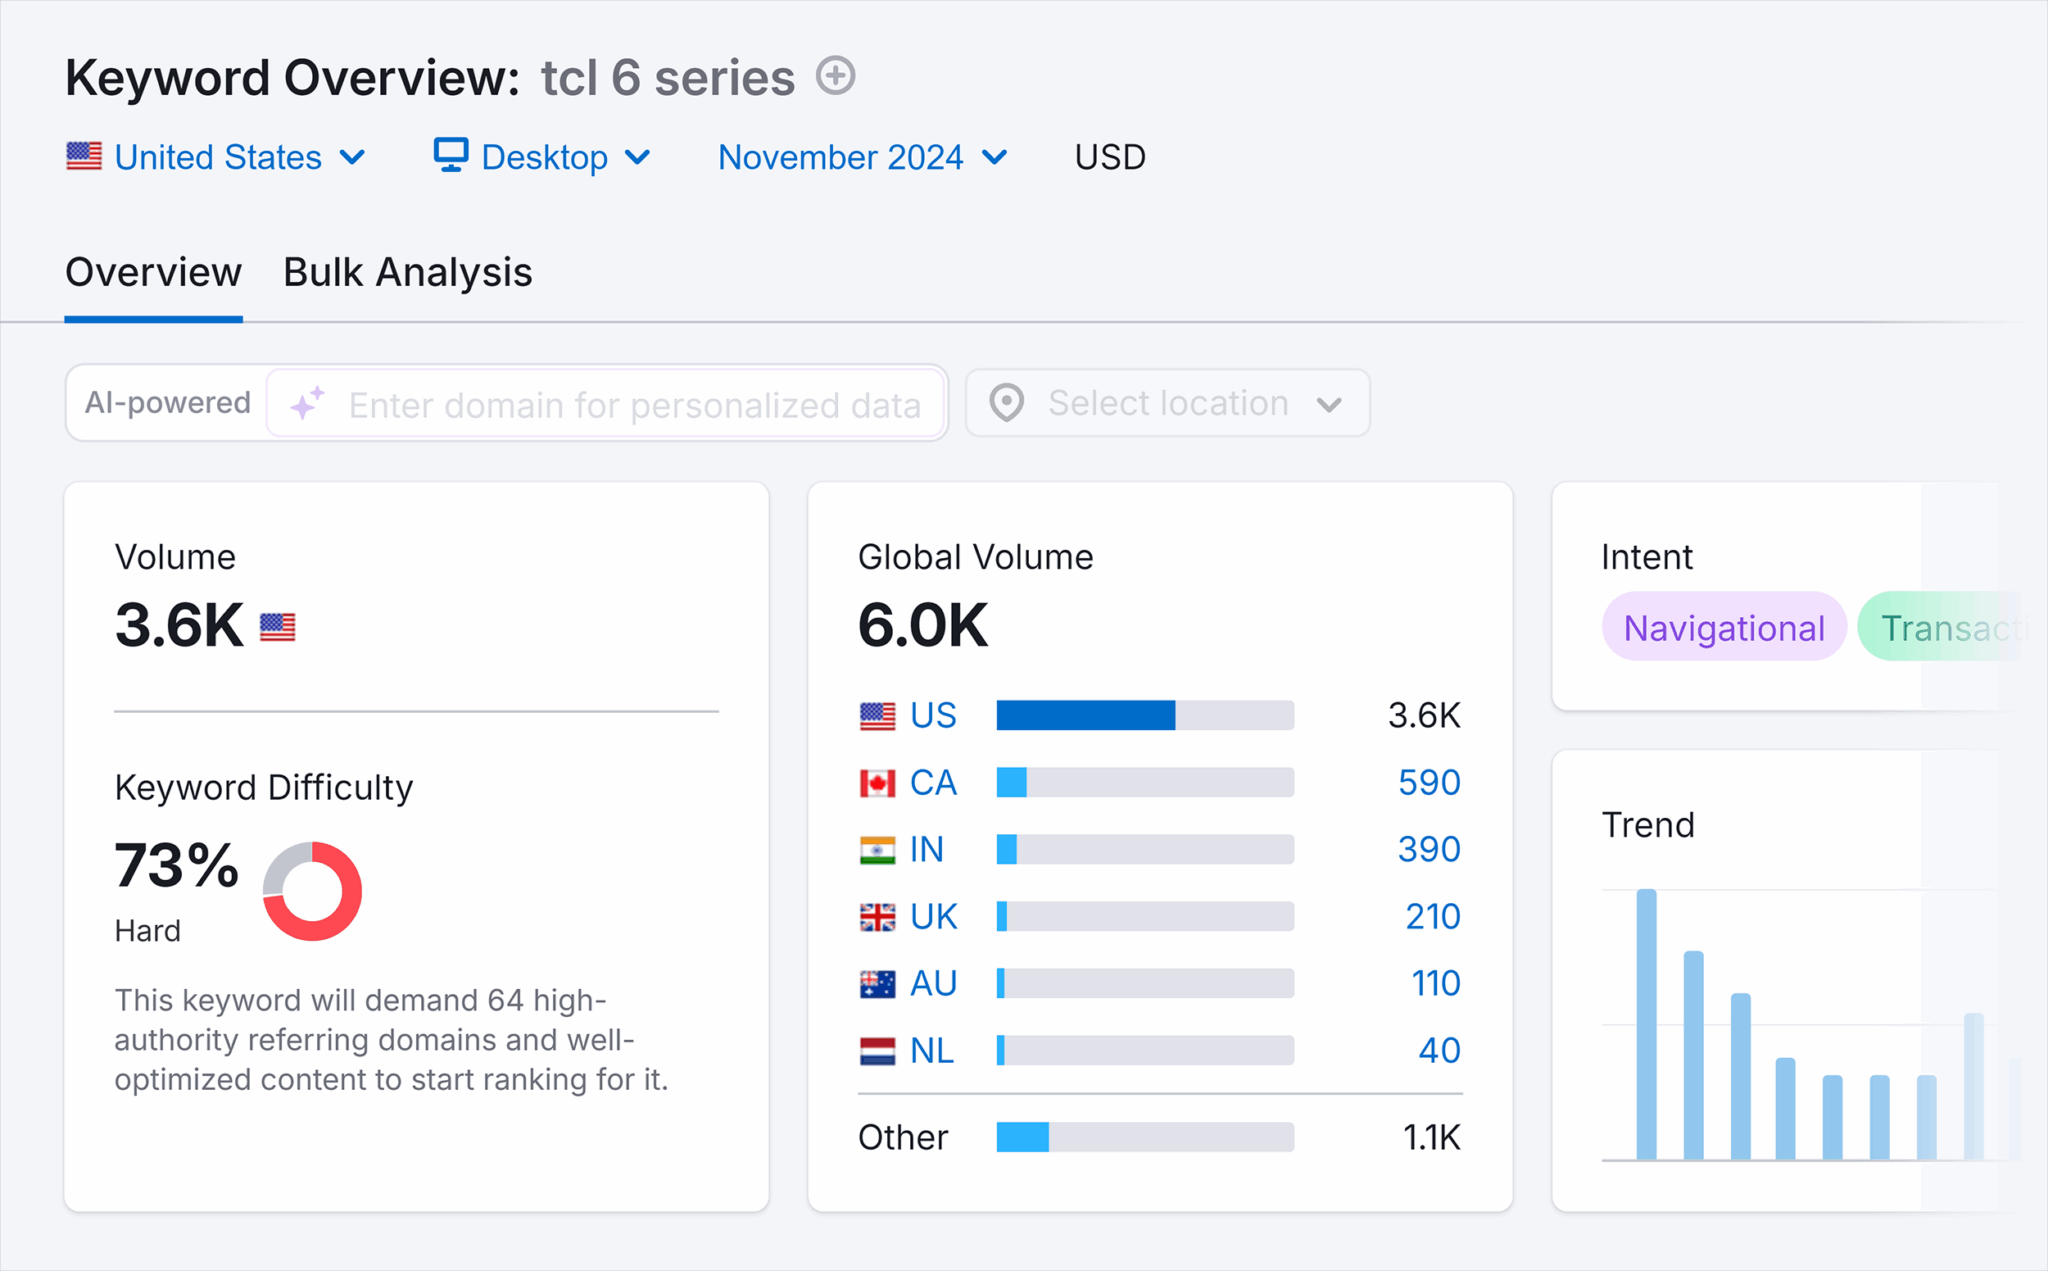Click the AI sparkle icon in the domain field
The width and height of the screenshot is (2048, 1271).
pos(307,403)
